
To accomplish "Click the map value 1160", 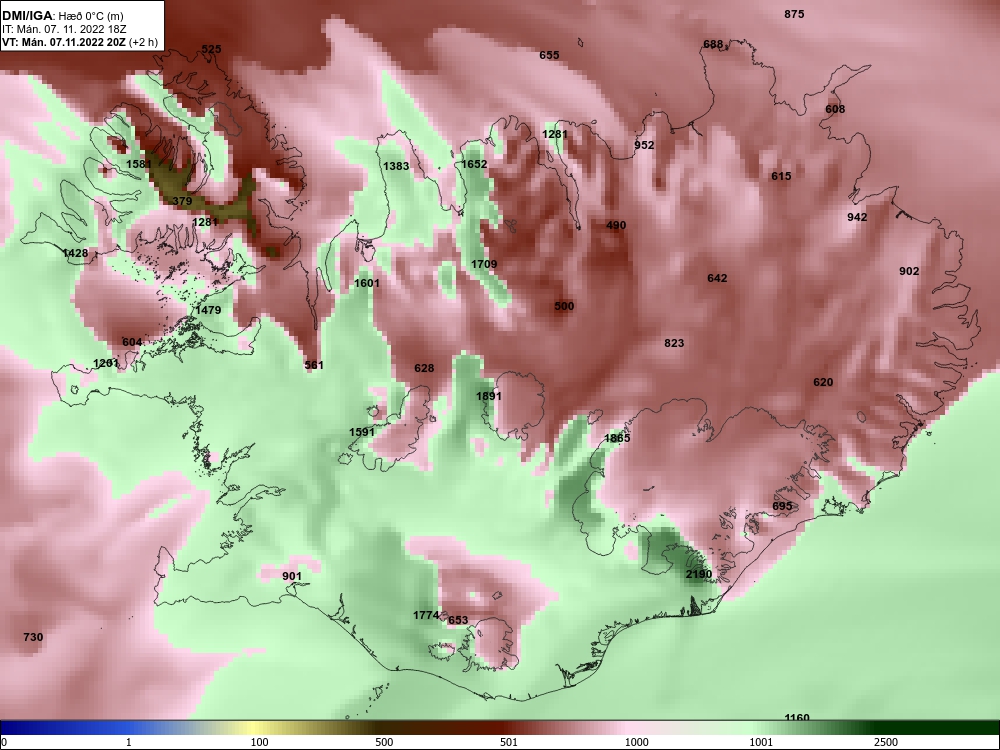I will (x=797, y=717).
